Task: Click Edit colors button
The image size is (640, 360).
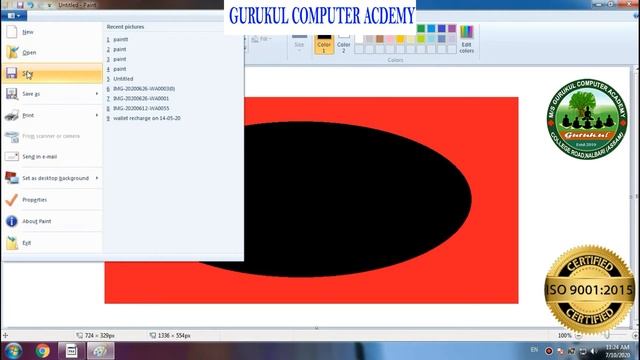Action: point(467,39)
